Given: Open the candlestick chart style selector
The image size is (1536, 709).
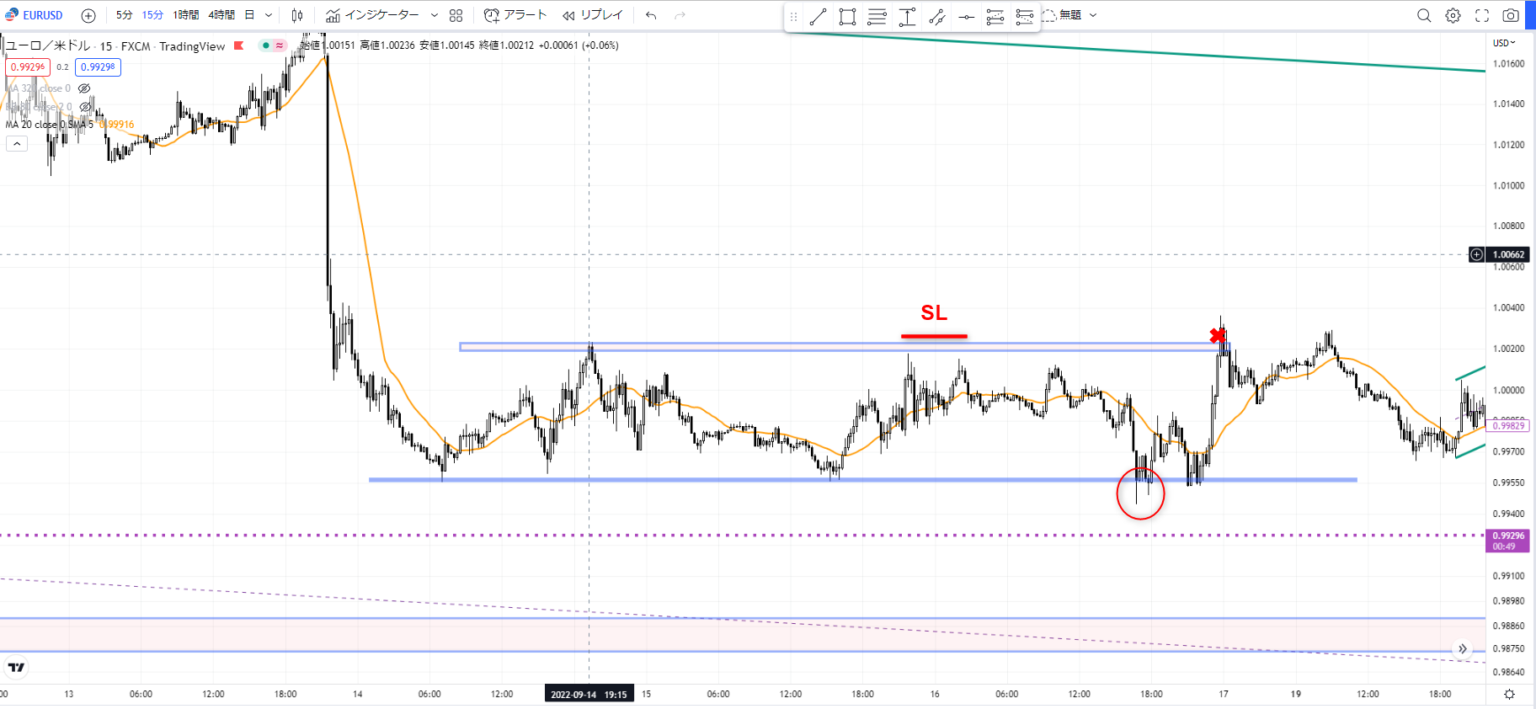Looking at the screenshot, I should (x=298, y=15).
